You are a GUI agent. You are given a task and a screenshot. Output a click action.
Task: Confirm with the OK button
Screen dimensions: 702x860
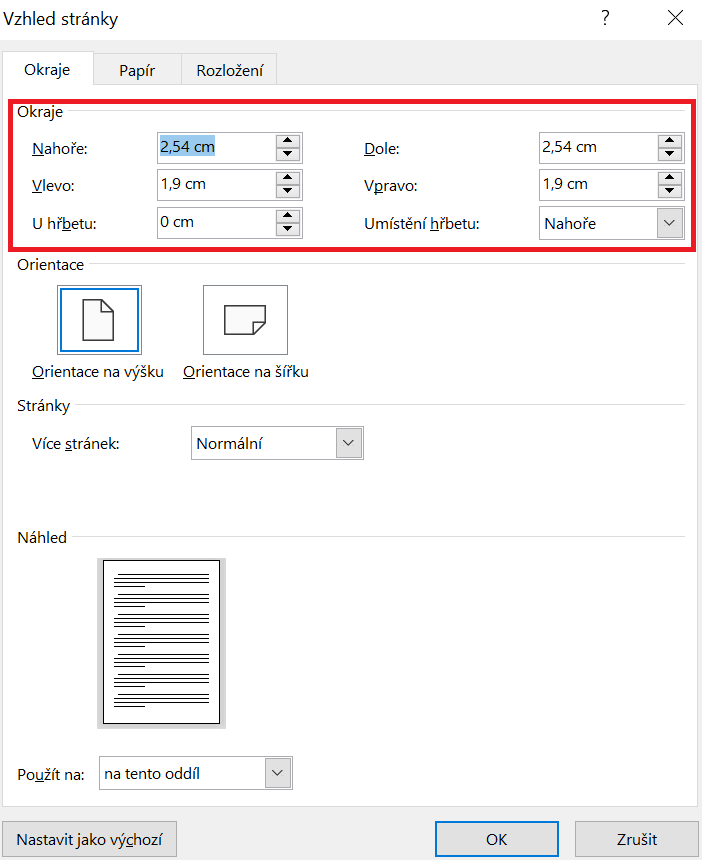pos(497,839)
